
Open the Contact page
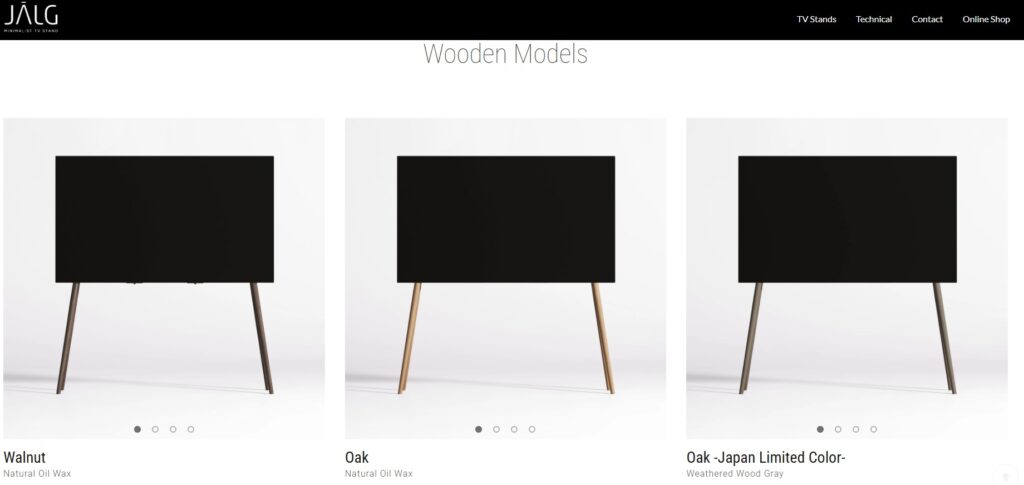[927, 20]
